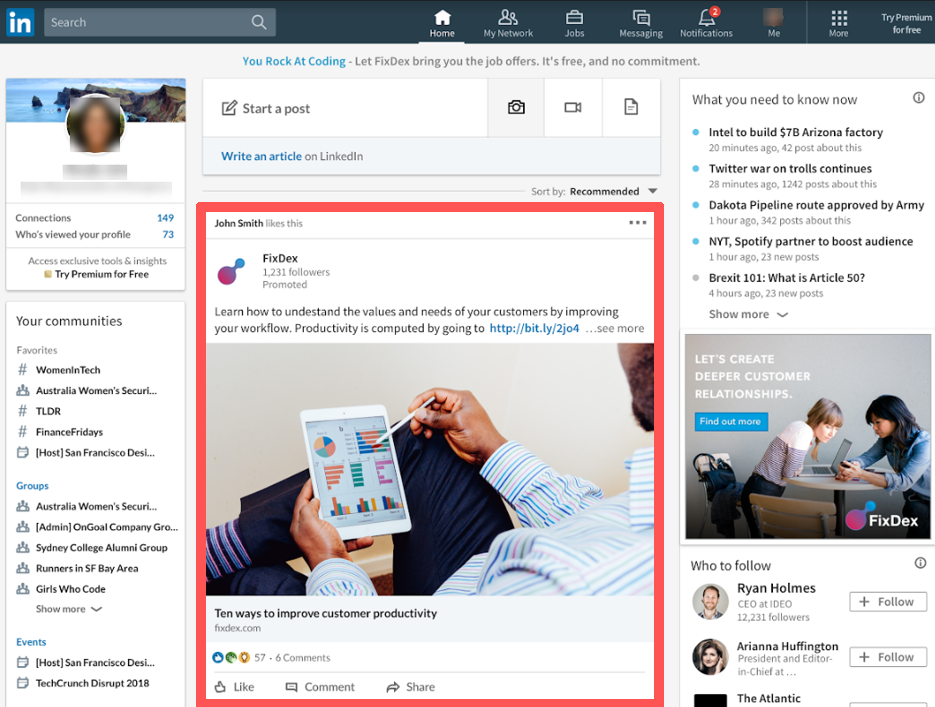Open the Write an article link
935x707 pixels.
261,156
